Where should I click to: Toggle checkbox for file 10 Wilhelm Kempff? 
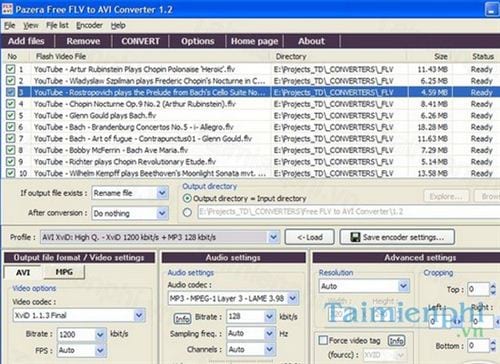coord(11,173)
